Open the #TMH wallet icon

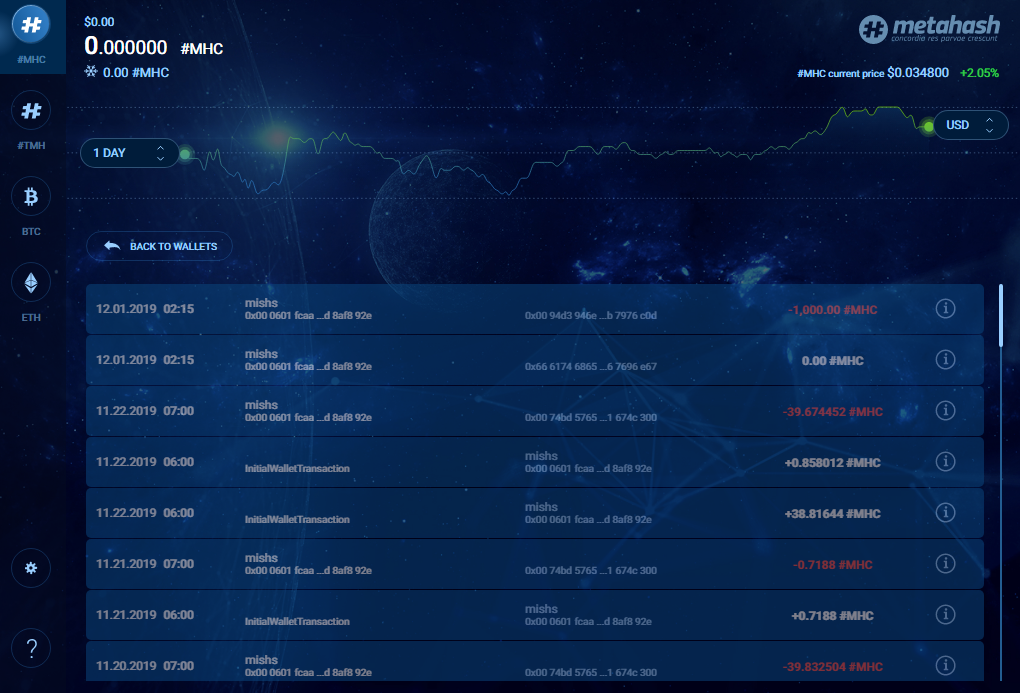31,111
